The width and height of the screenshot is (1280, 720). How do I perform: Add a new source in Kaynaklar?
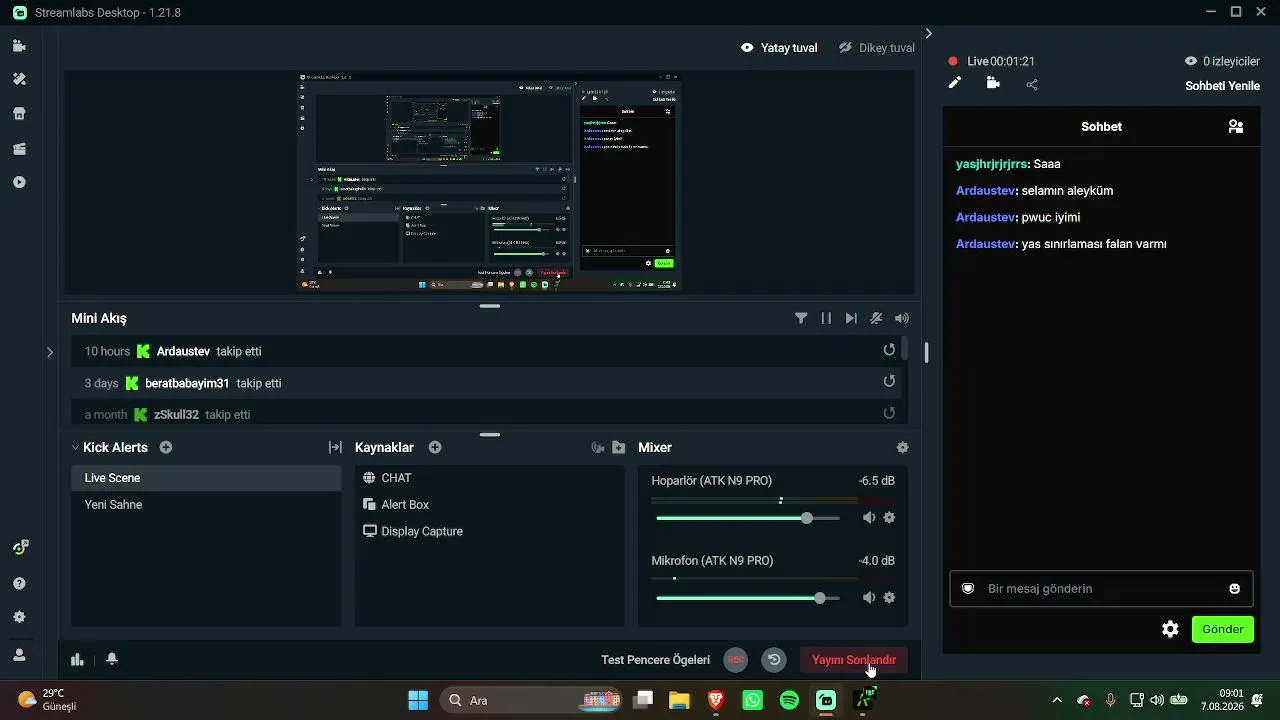tap(435, 447)
